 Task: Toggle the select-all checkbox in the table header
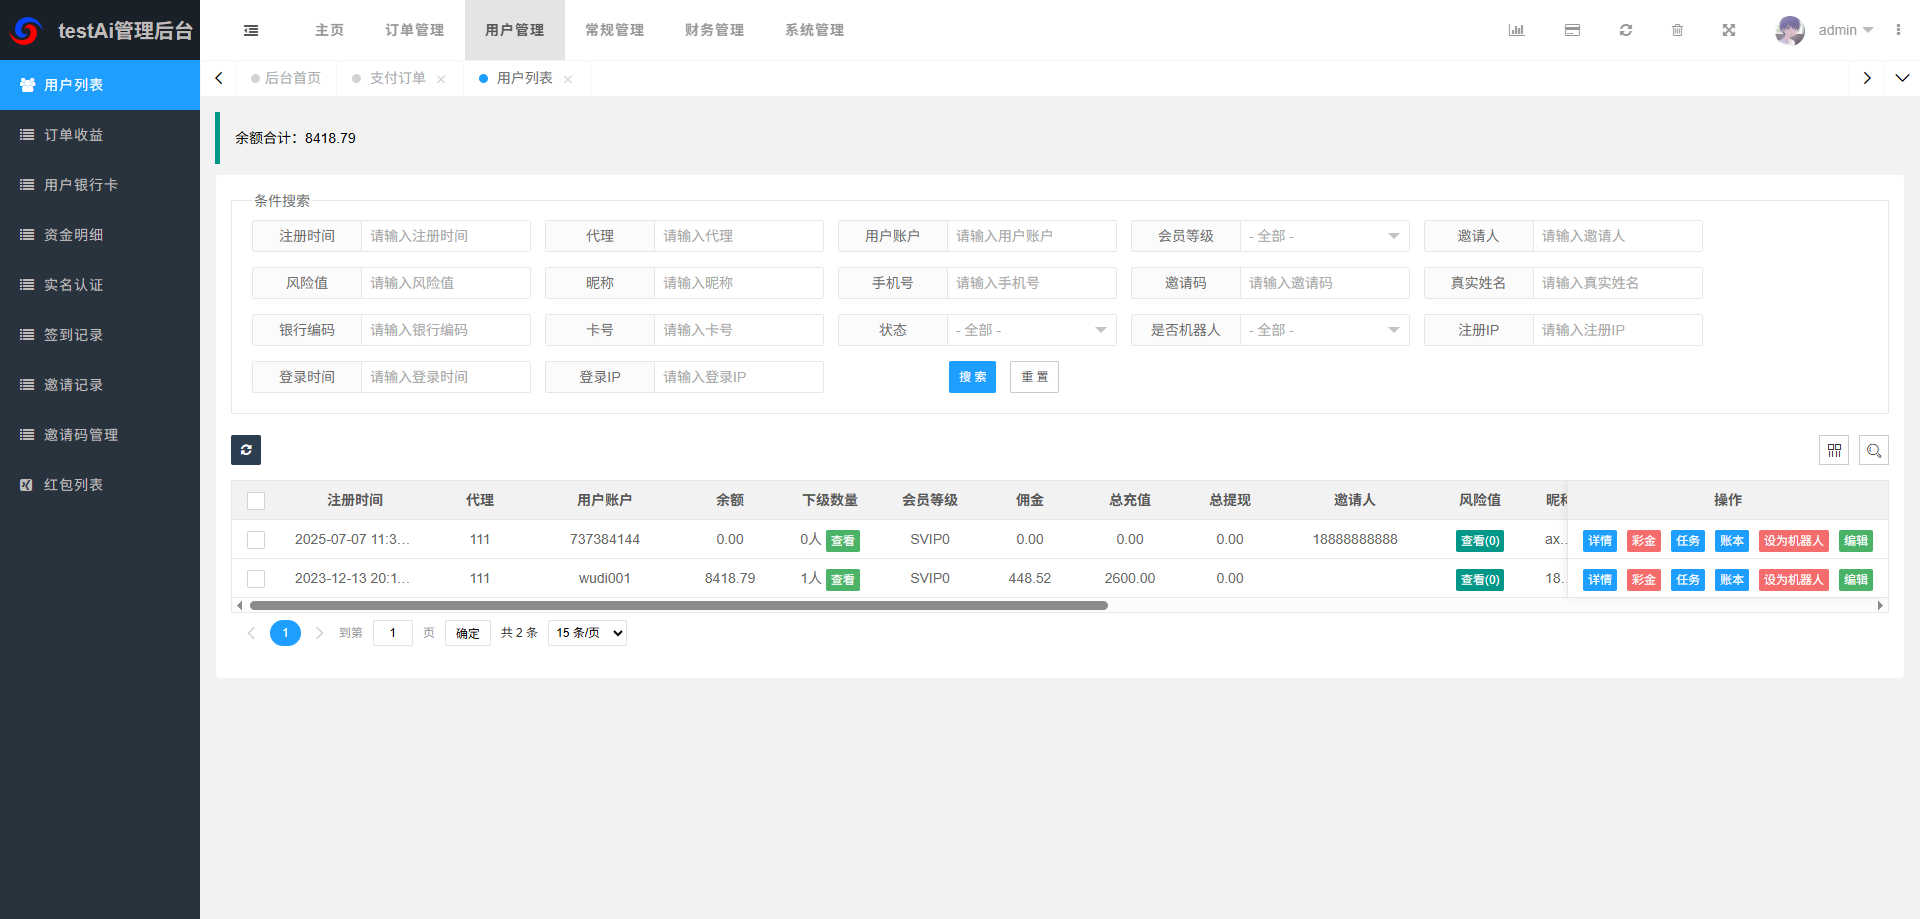(256, 500)
